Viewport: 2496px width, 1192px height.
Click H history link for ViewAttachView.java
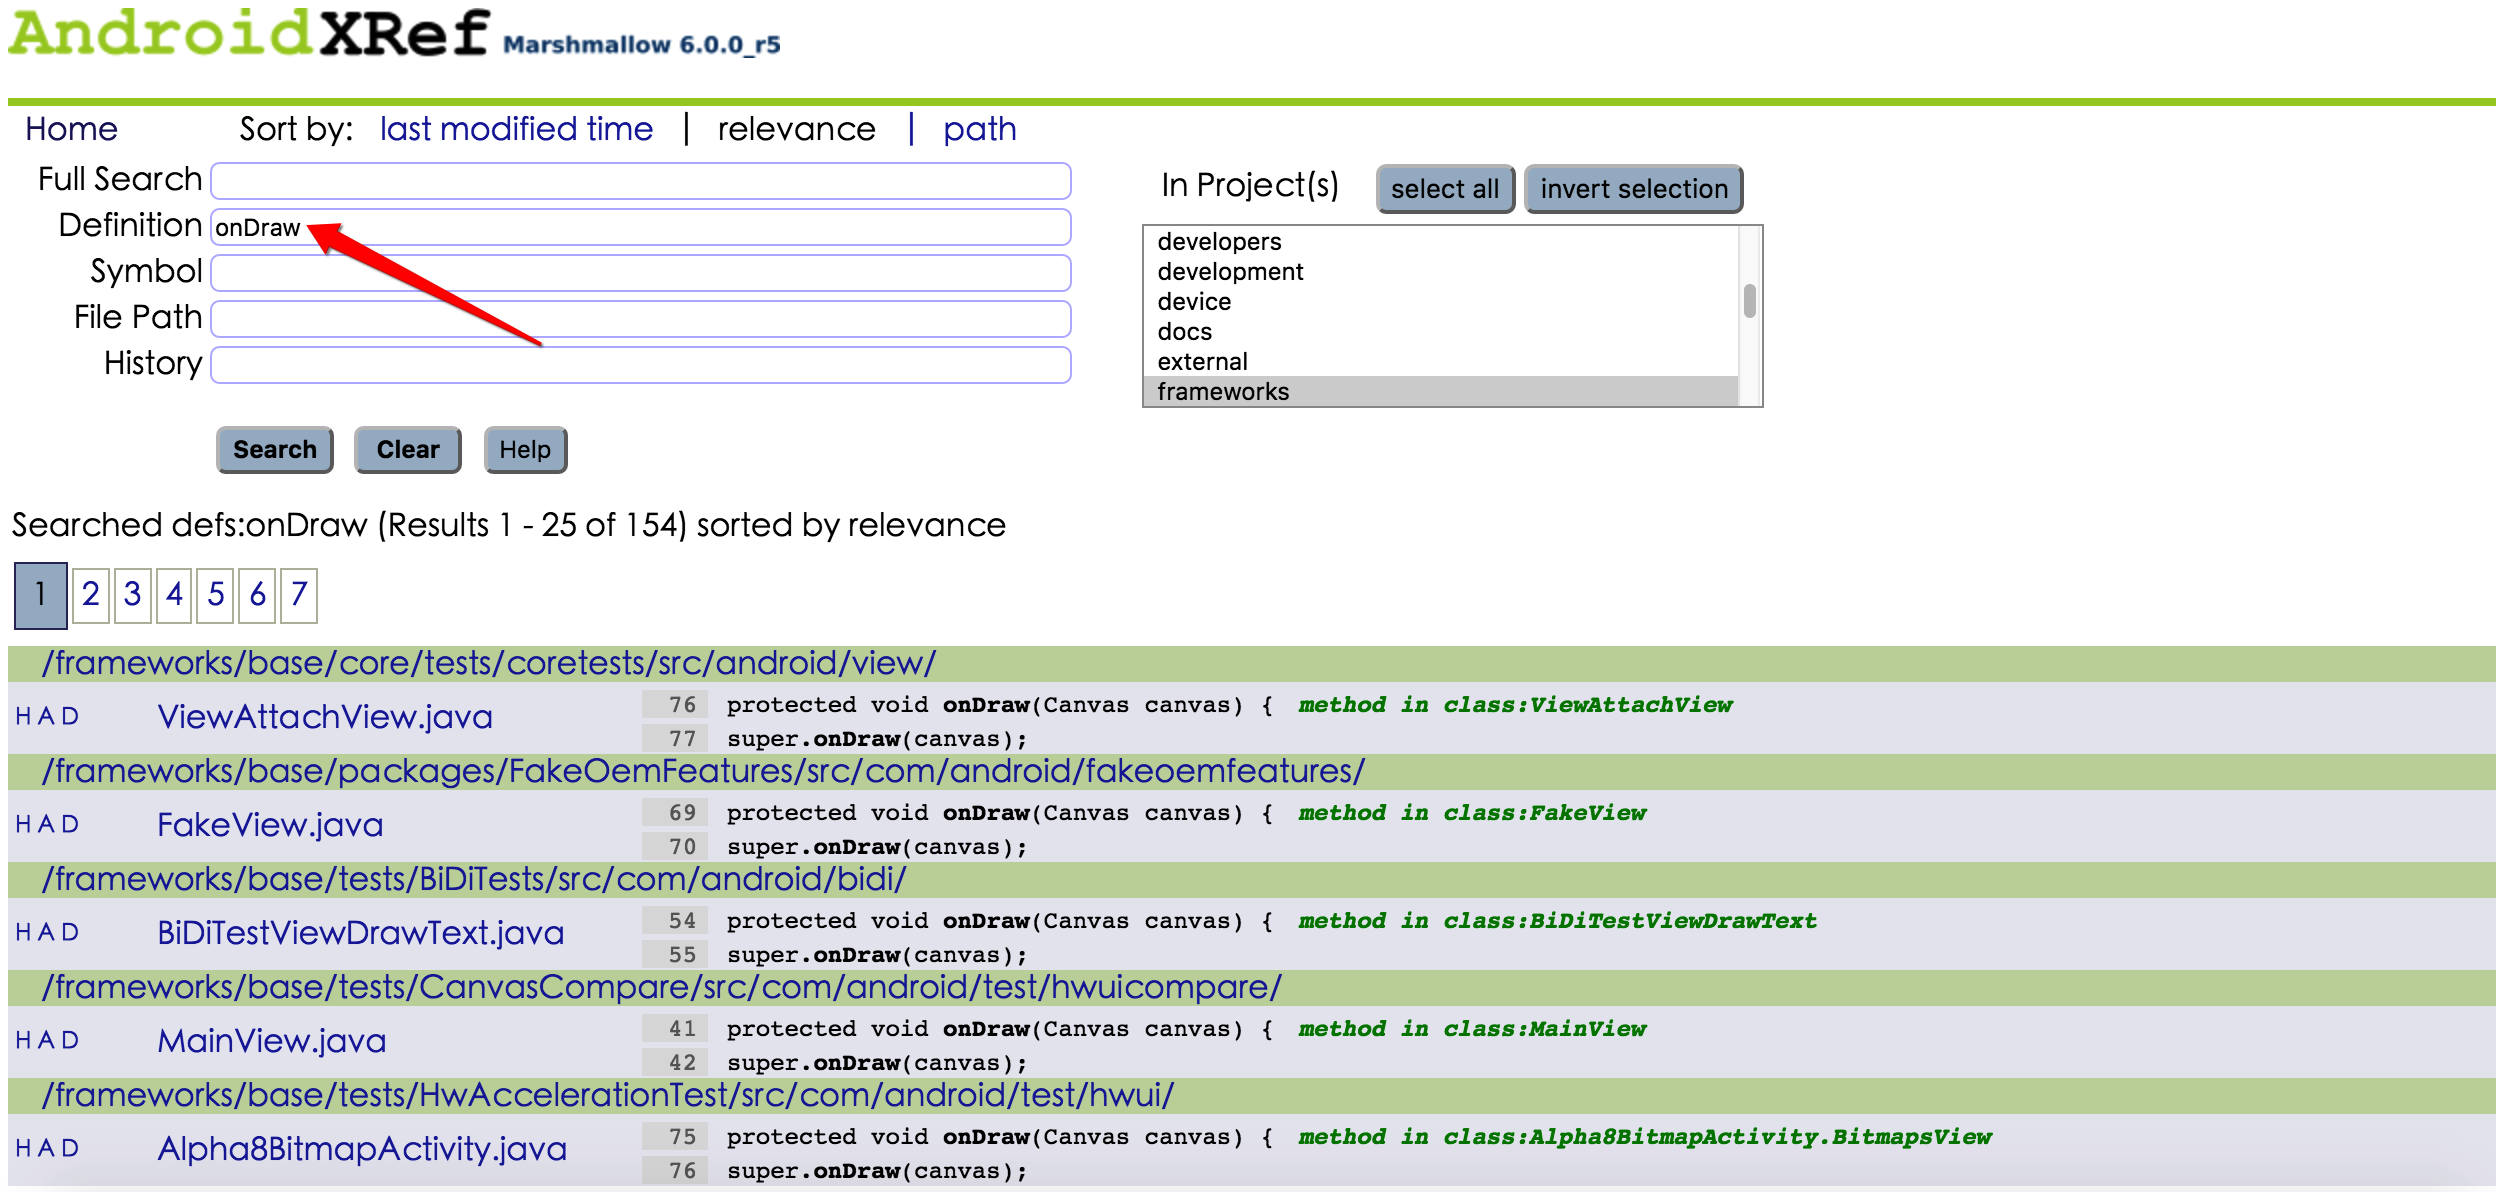(23, 717)
